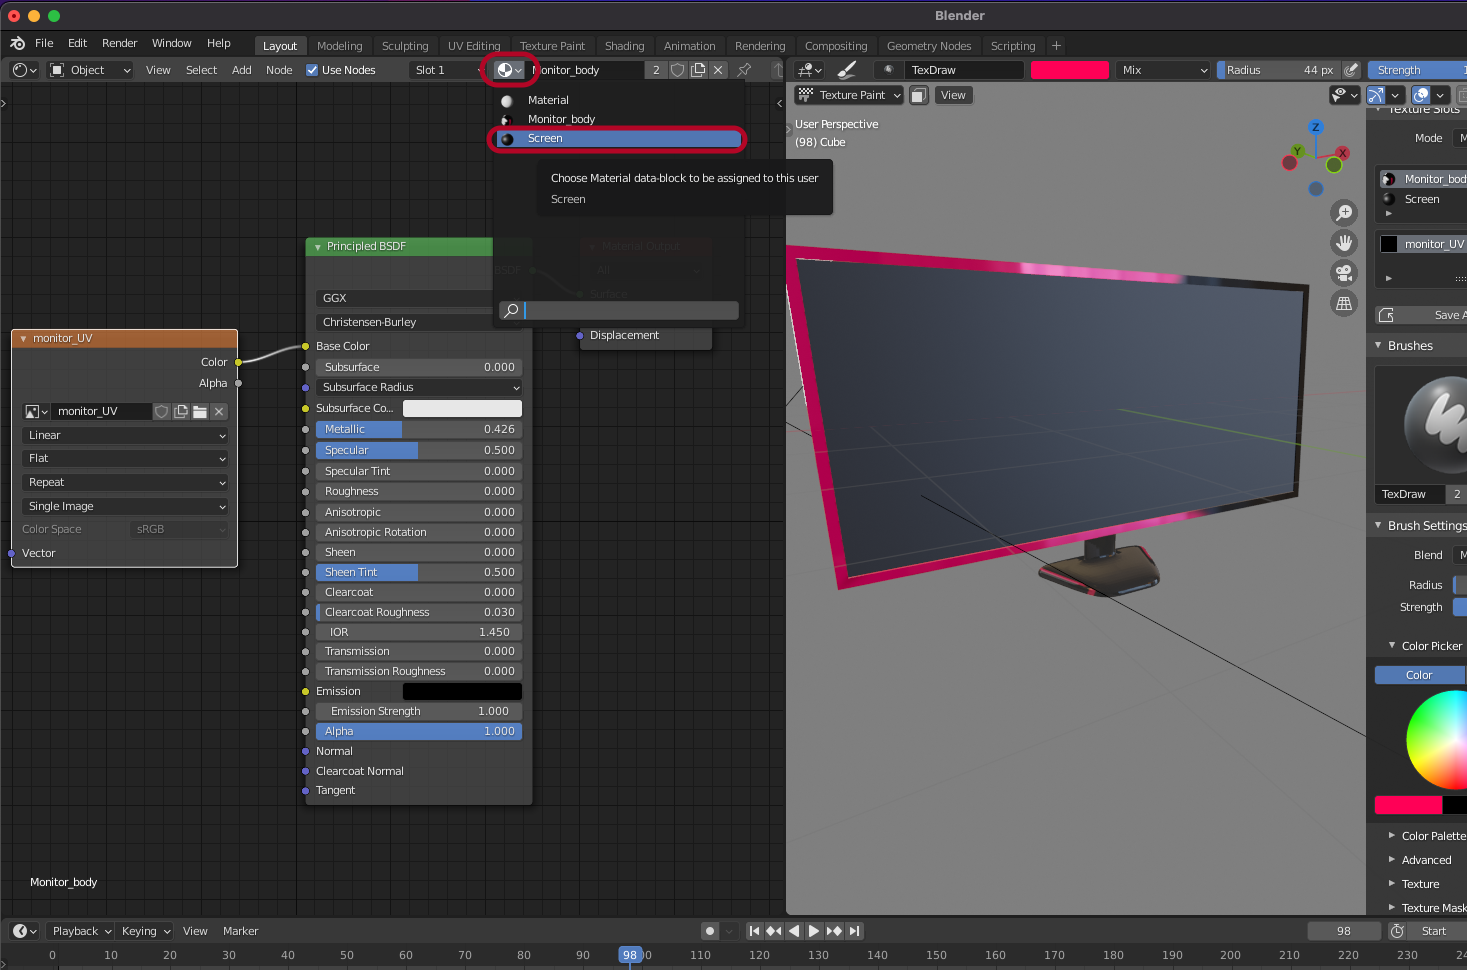Open the Repeat extension dropdown
1467x970 pixels.
125,482
